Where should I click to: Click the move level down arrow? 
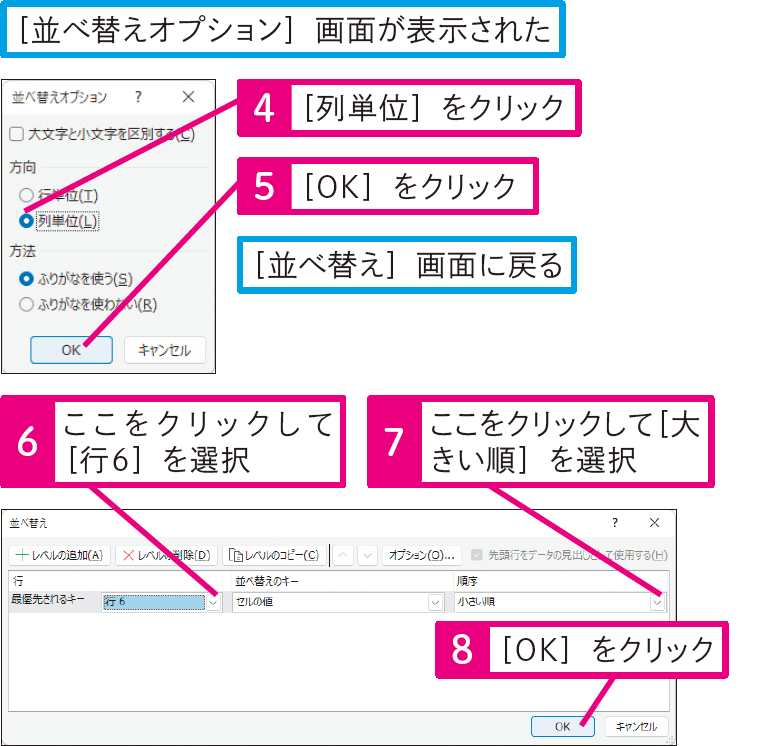click(368, 555)
